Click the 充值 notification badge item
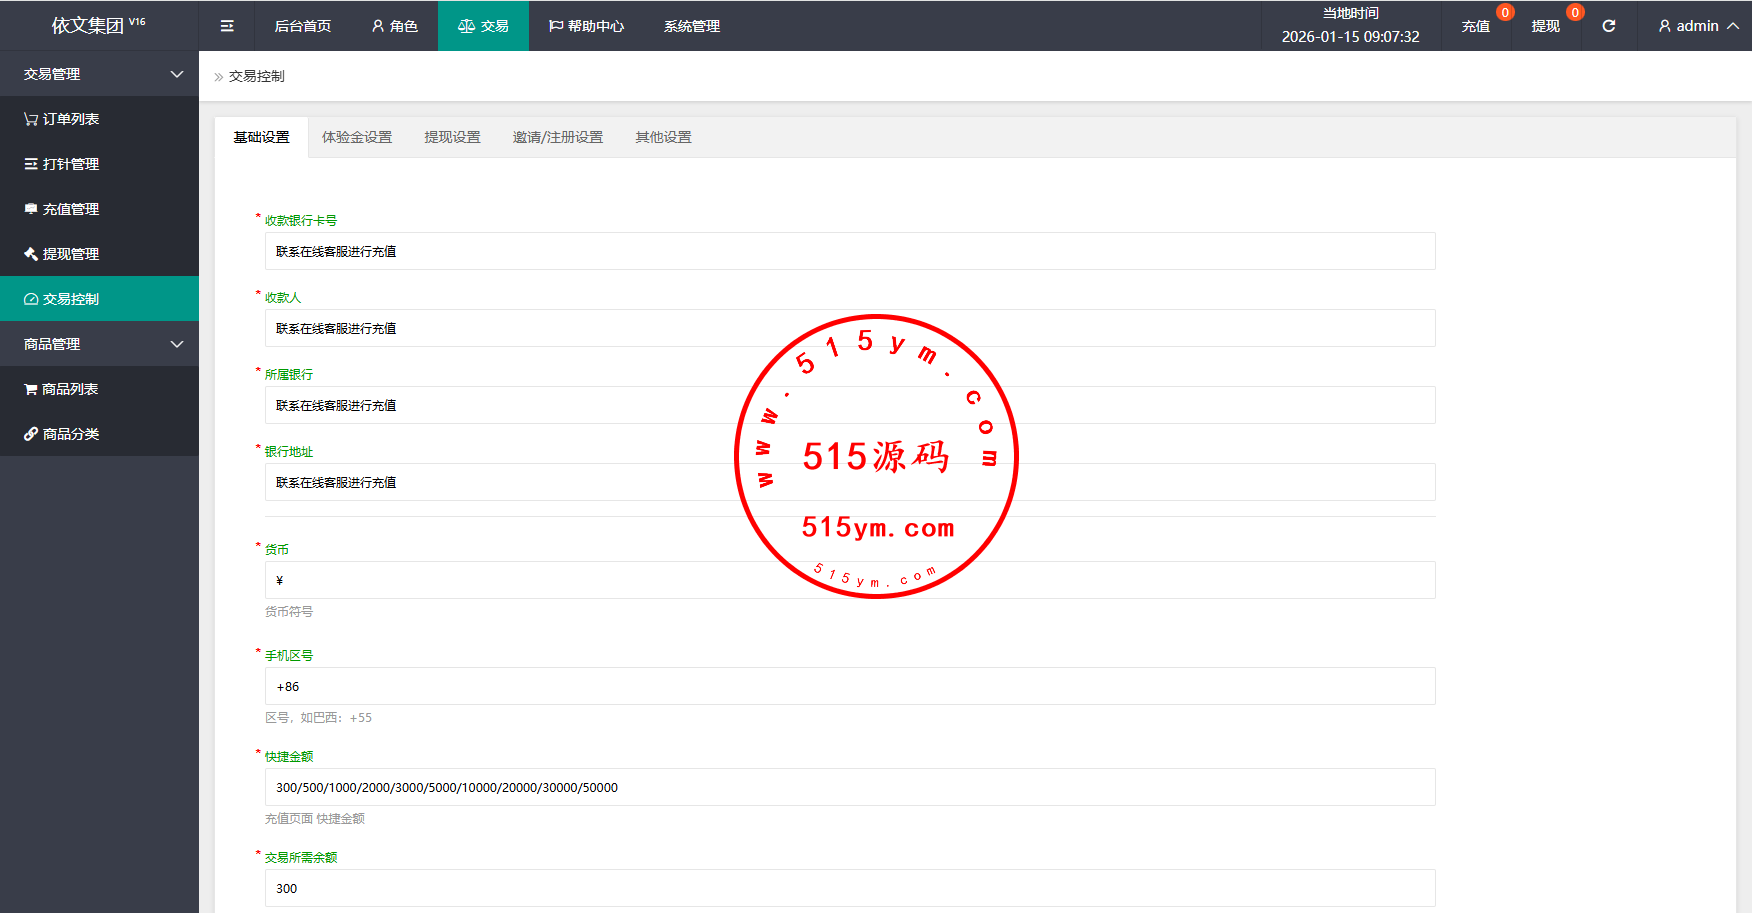The height and width of the screenshot is (913, 1752). coord(1476,26)
